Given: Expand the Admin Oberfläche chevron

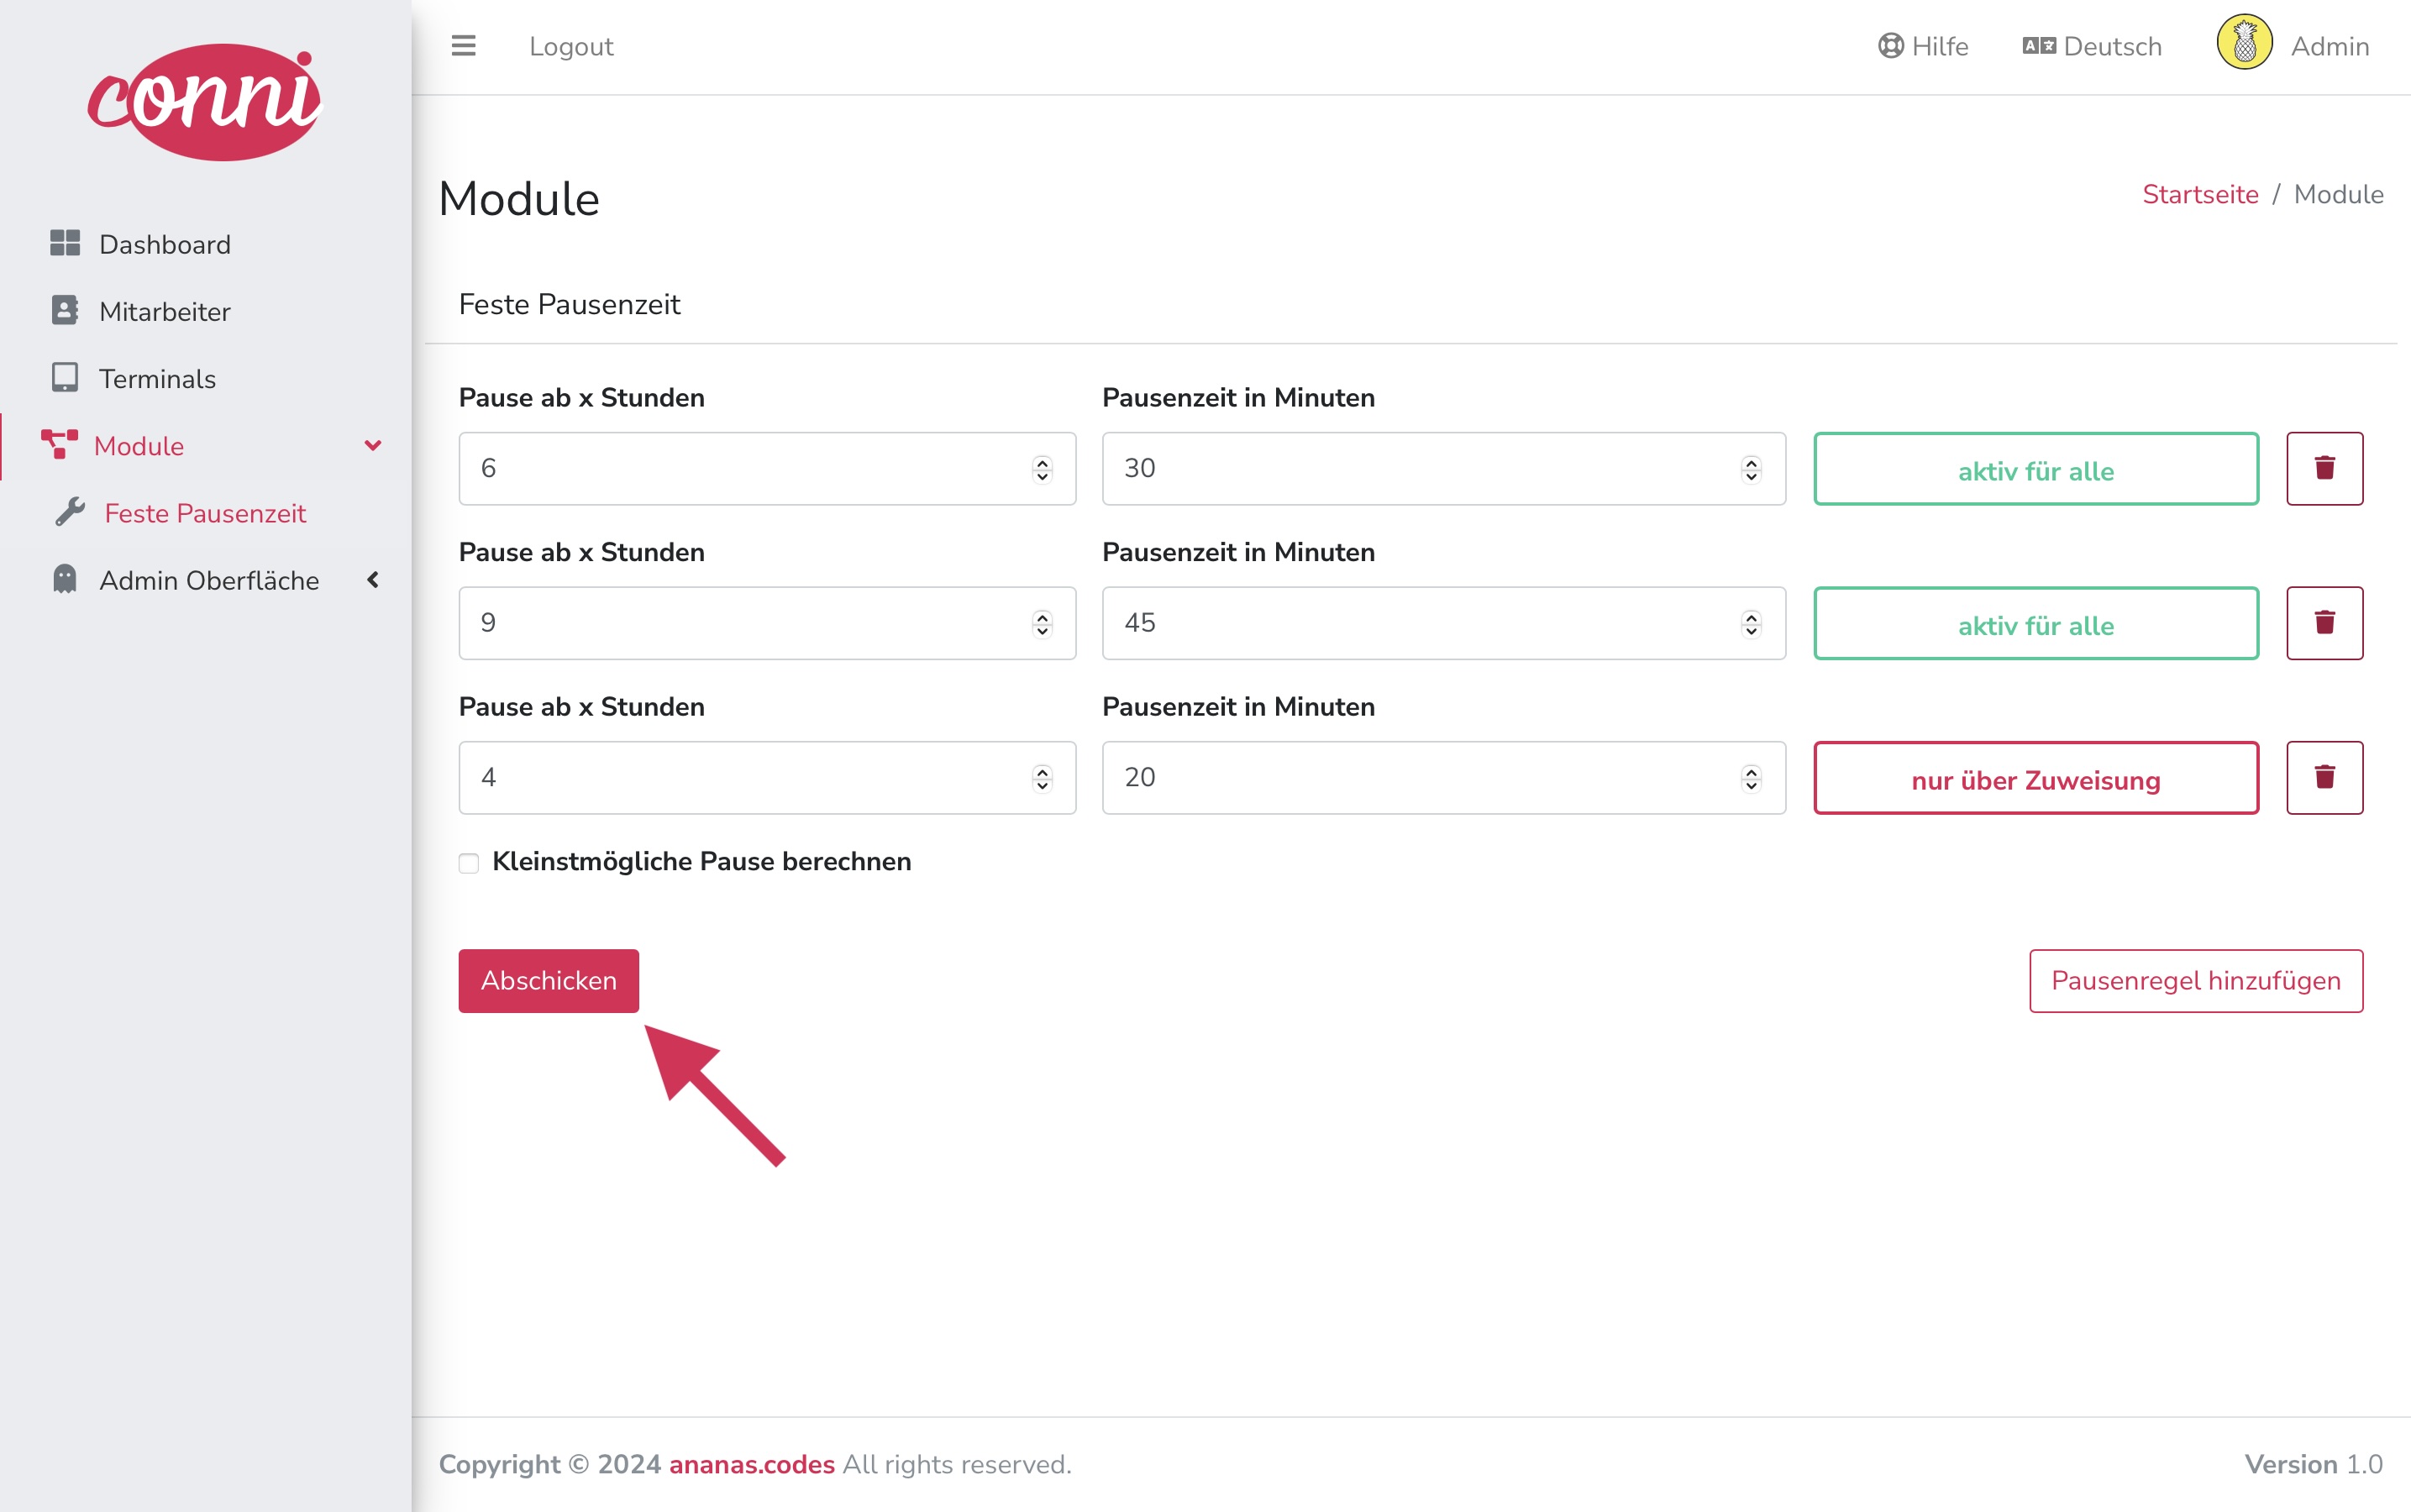Looking at the screenshot, I should pyautogui.click(x=373, y=579).
